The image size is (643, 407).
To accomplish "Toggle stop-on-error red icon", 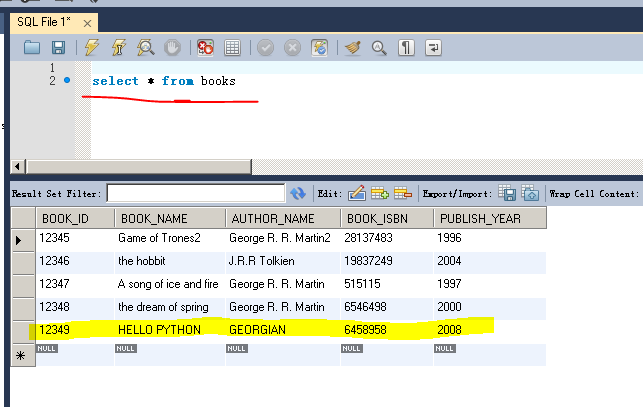I will point(205,48).
